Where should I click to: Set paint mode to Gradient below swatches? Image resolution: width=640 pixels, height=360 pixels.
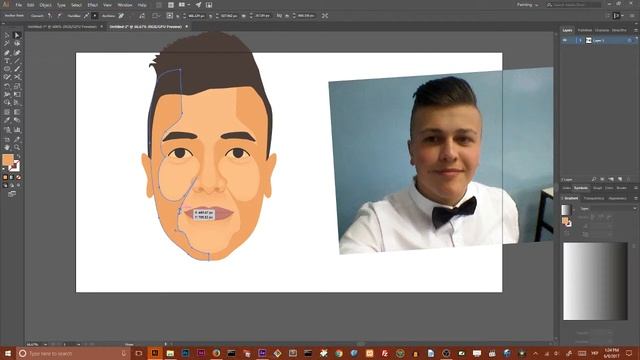[x=12, y=178]
